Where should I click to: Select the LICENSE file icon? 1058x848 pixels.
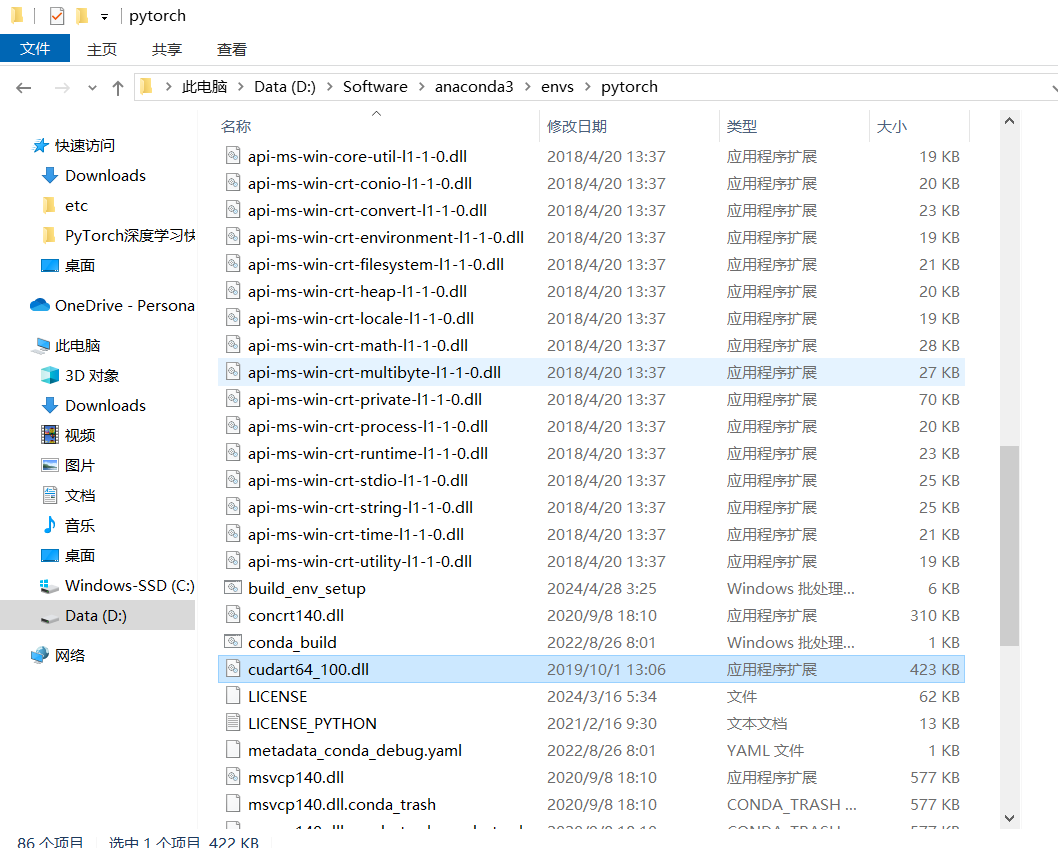pyautogui.click(x=233, y=696)
